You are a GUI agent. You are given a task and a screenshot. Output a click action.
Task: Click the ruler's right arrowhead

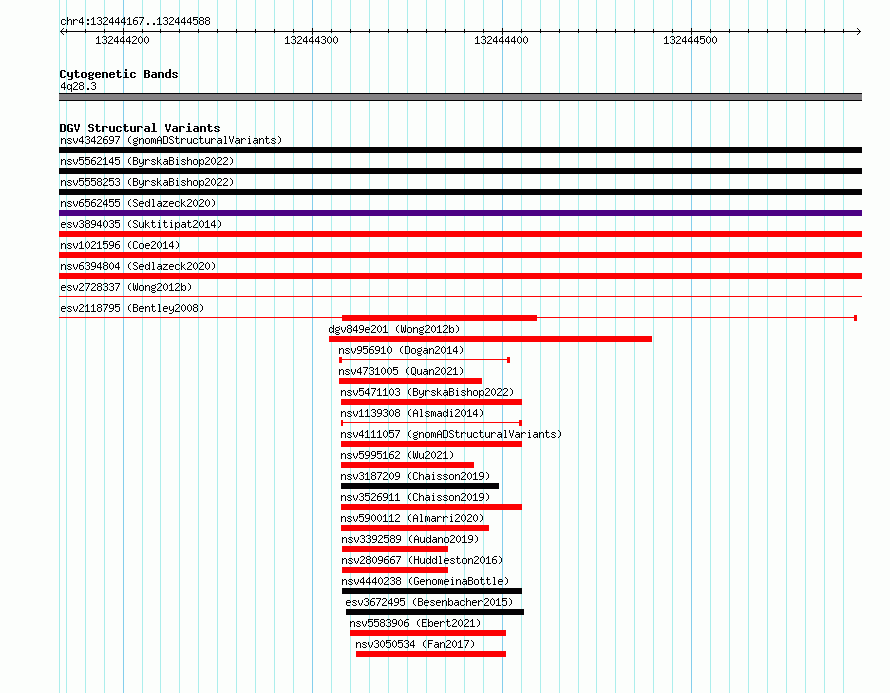click(858, 31)
